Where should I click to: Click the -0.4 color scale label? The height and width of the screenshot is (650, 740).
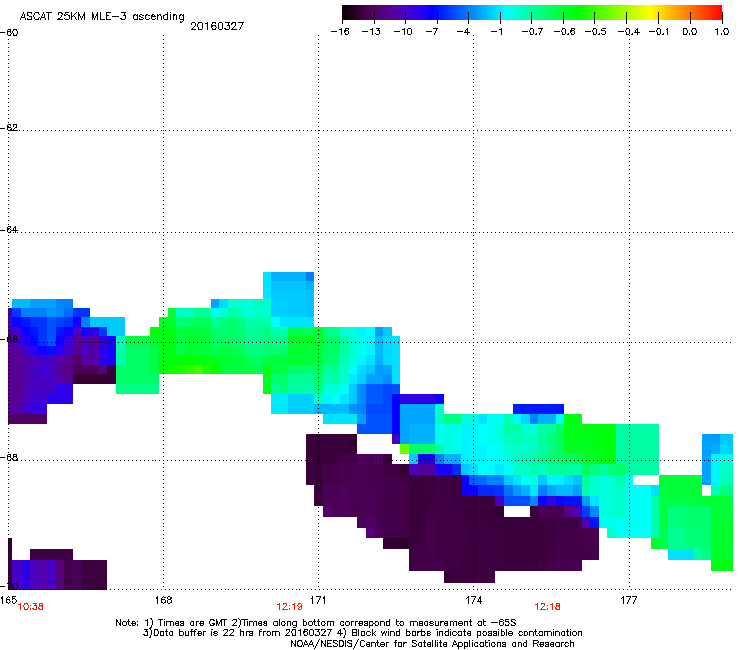[628, 32]
